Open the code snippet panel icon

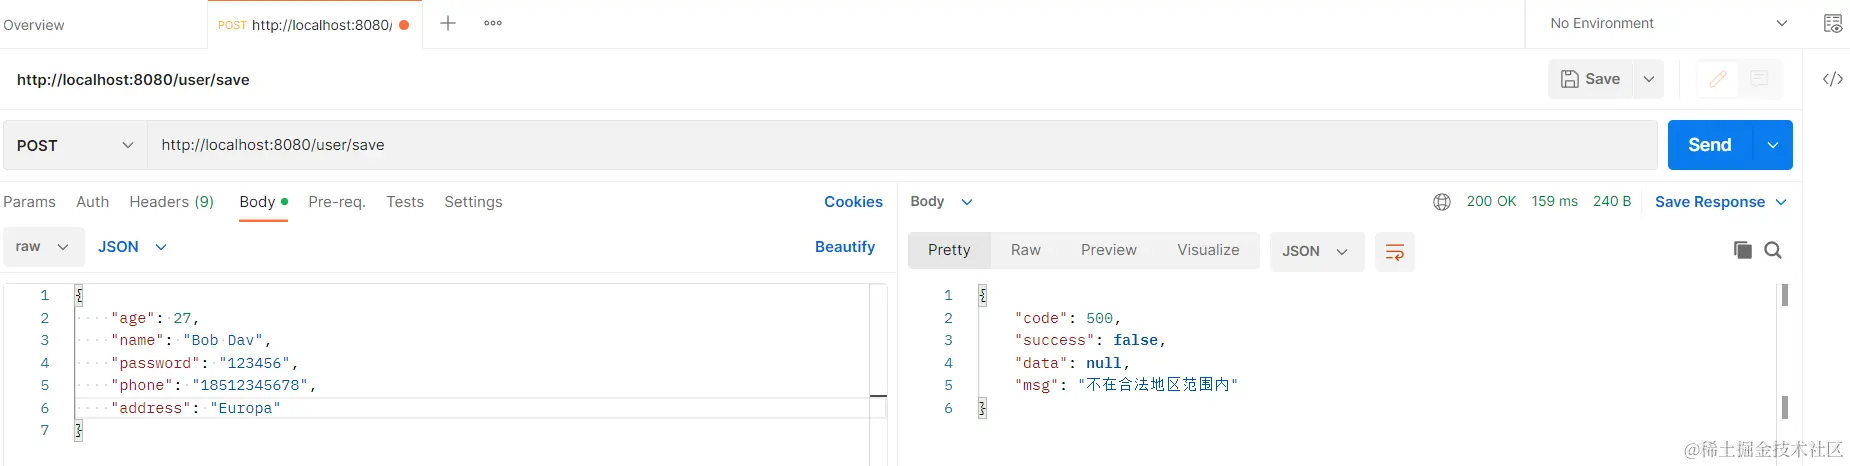[1832, 79]
